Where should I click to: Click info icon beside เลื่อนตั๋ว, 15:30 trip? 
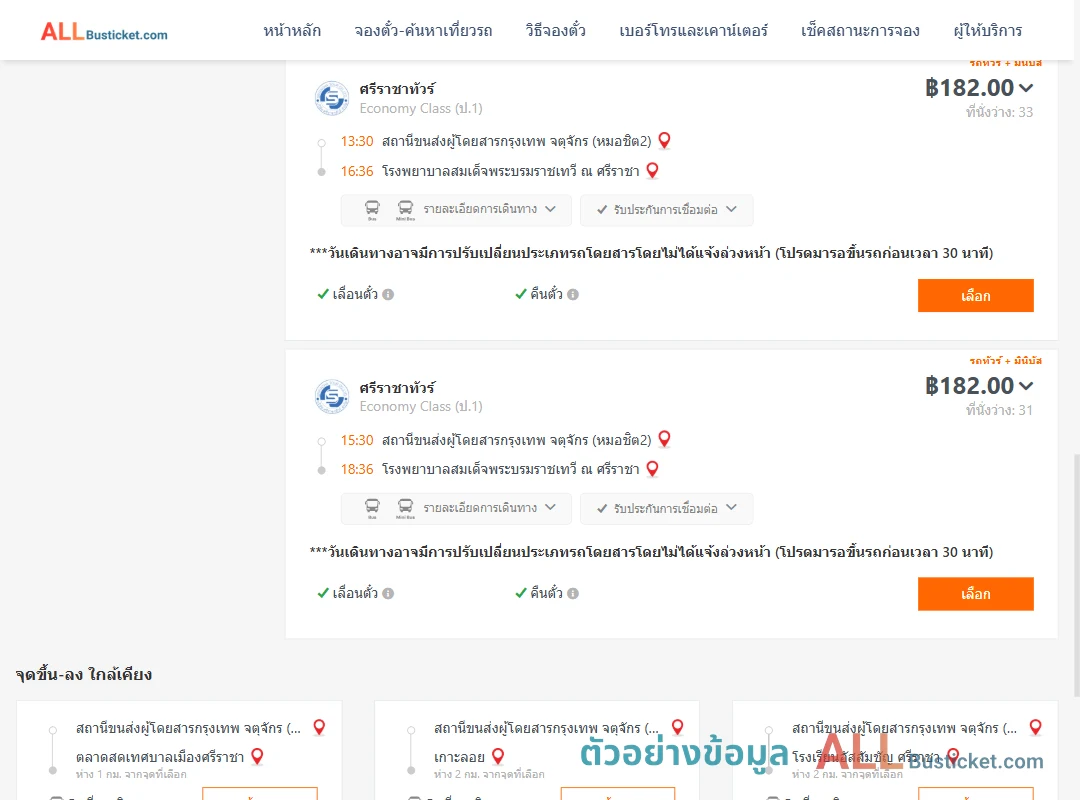pyautogui.click(x=388, y=593)
